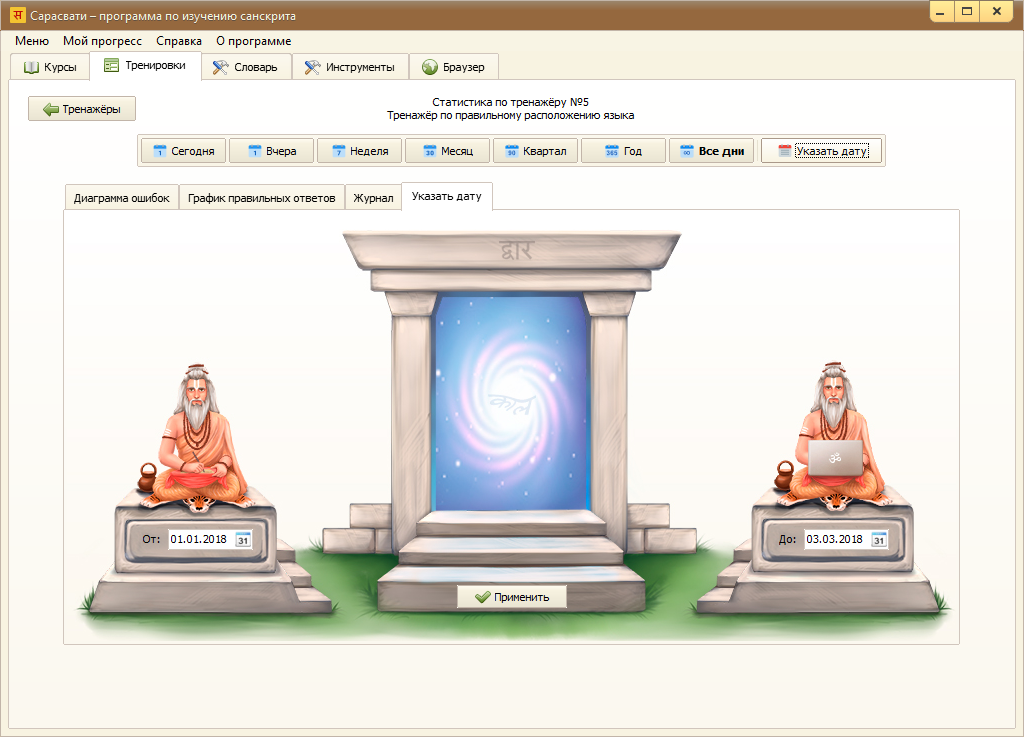Screen dimensions: 1024x737
Task: Switch to the Диаграмма ошибок tab
Action: [x=121, y=198]
